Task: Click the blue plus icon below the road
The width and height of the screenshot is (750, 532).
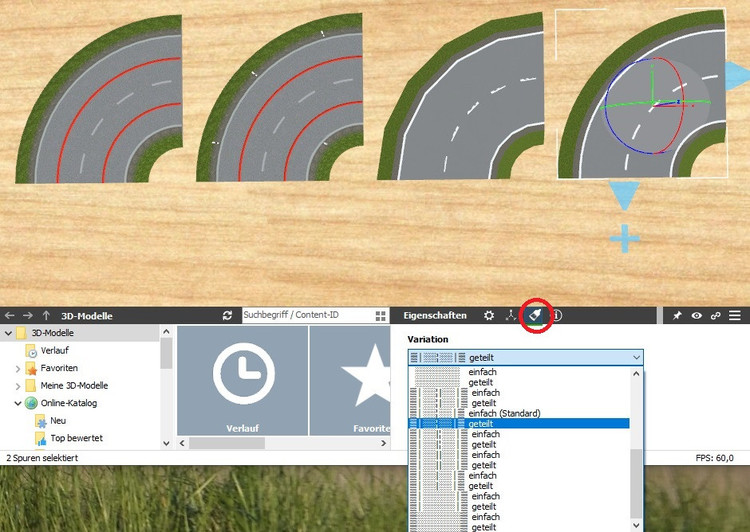Action: (625, 238)
